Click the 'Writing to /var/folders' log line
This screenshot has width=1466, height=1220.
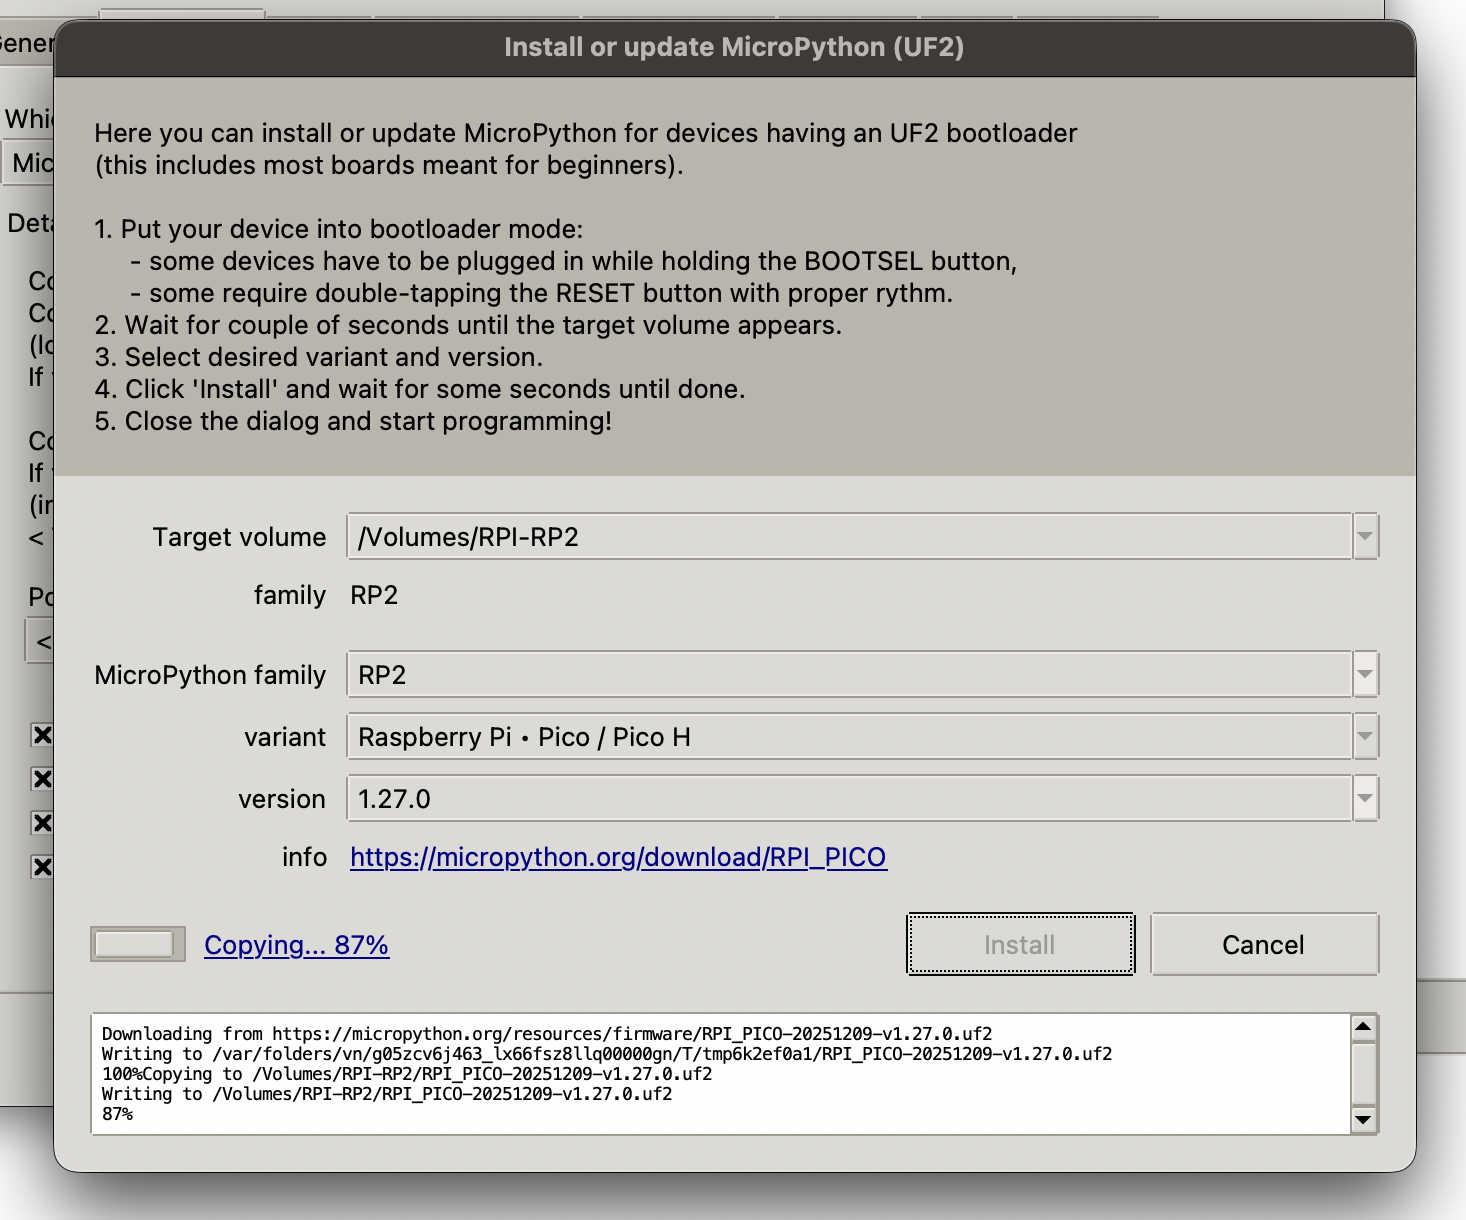coord(607,1054)
